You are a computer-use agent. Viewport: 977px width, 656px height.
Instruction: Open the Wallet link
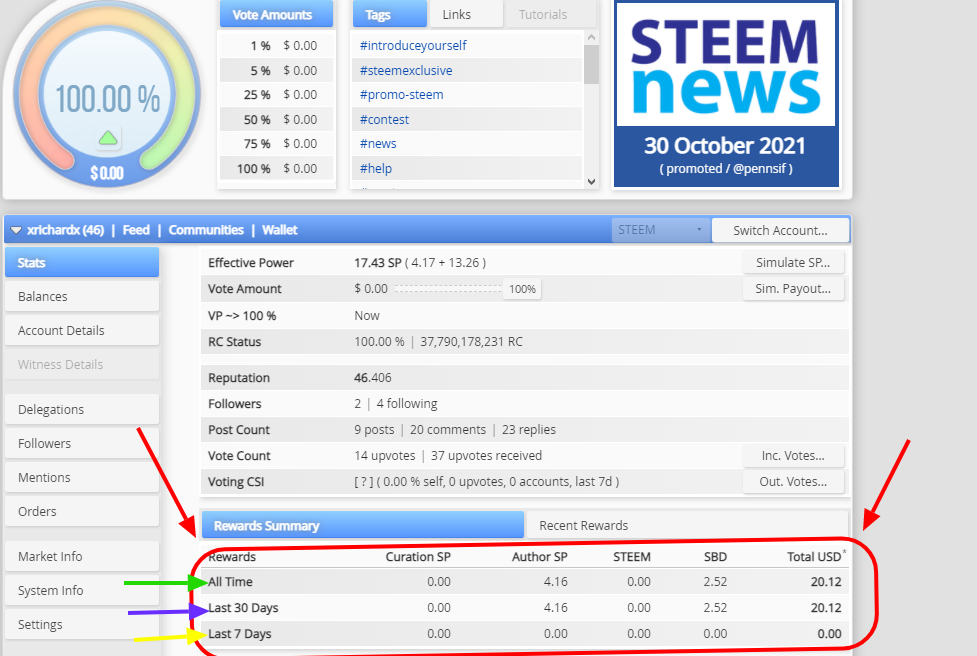(280, 230)
